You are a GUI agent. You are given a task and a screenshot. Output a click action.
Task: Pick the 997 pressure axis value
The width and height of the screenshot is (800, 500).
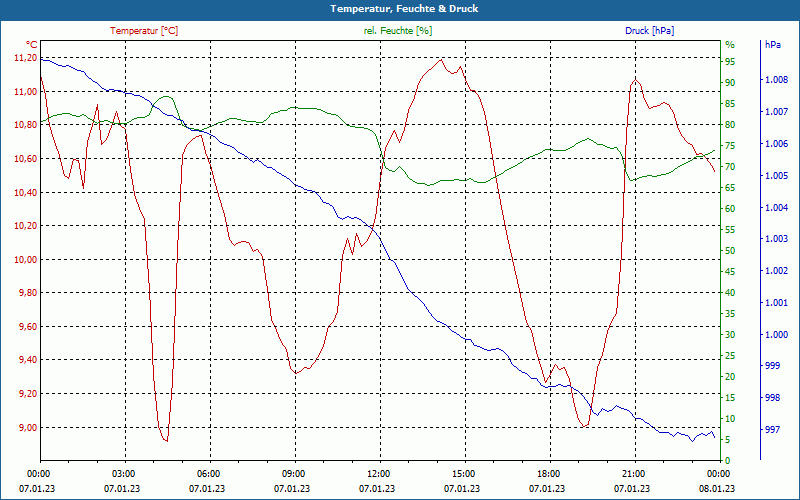pos(772,430)
